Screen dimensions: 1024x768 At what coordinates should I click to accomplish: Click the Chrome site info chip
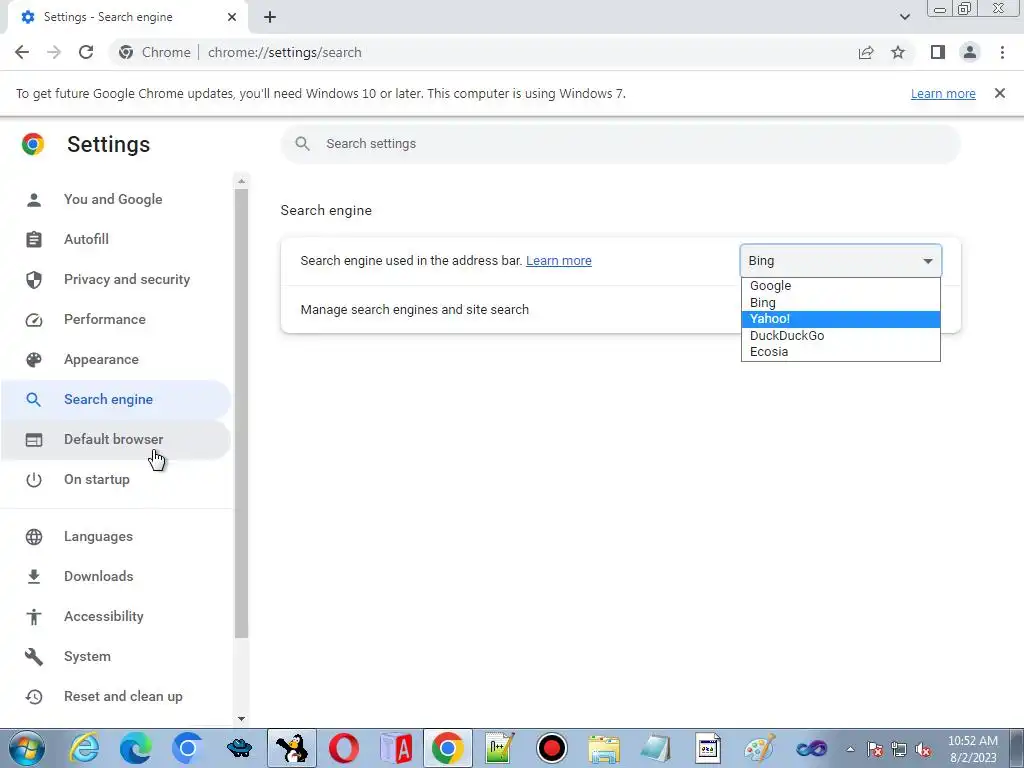click(155, 52)
